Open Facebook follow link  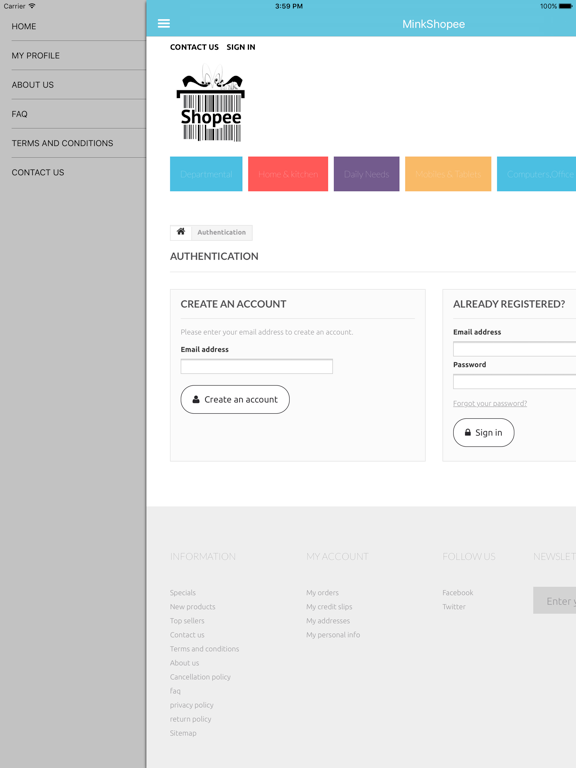pos(457,593)
